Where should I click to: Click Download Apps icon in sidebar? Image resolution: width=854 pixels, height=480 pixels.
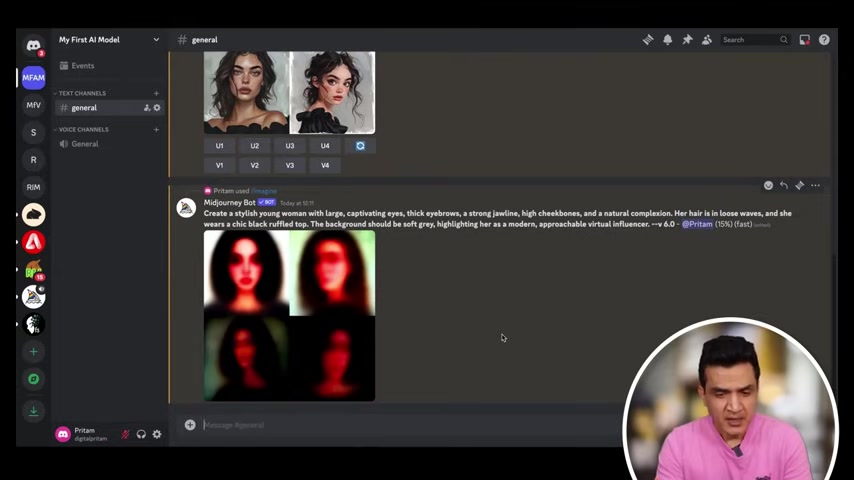point(33,411)
